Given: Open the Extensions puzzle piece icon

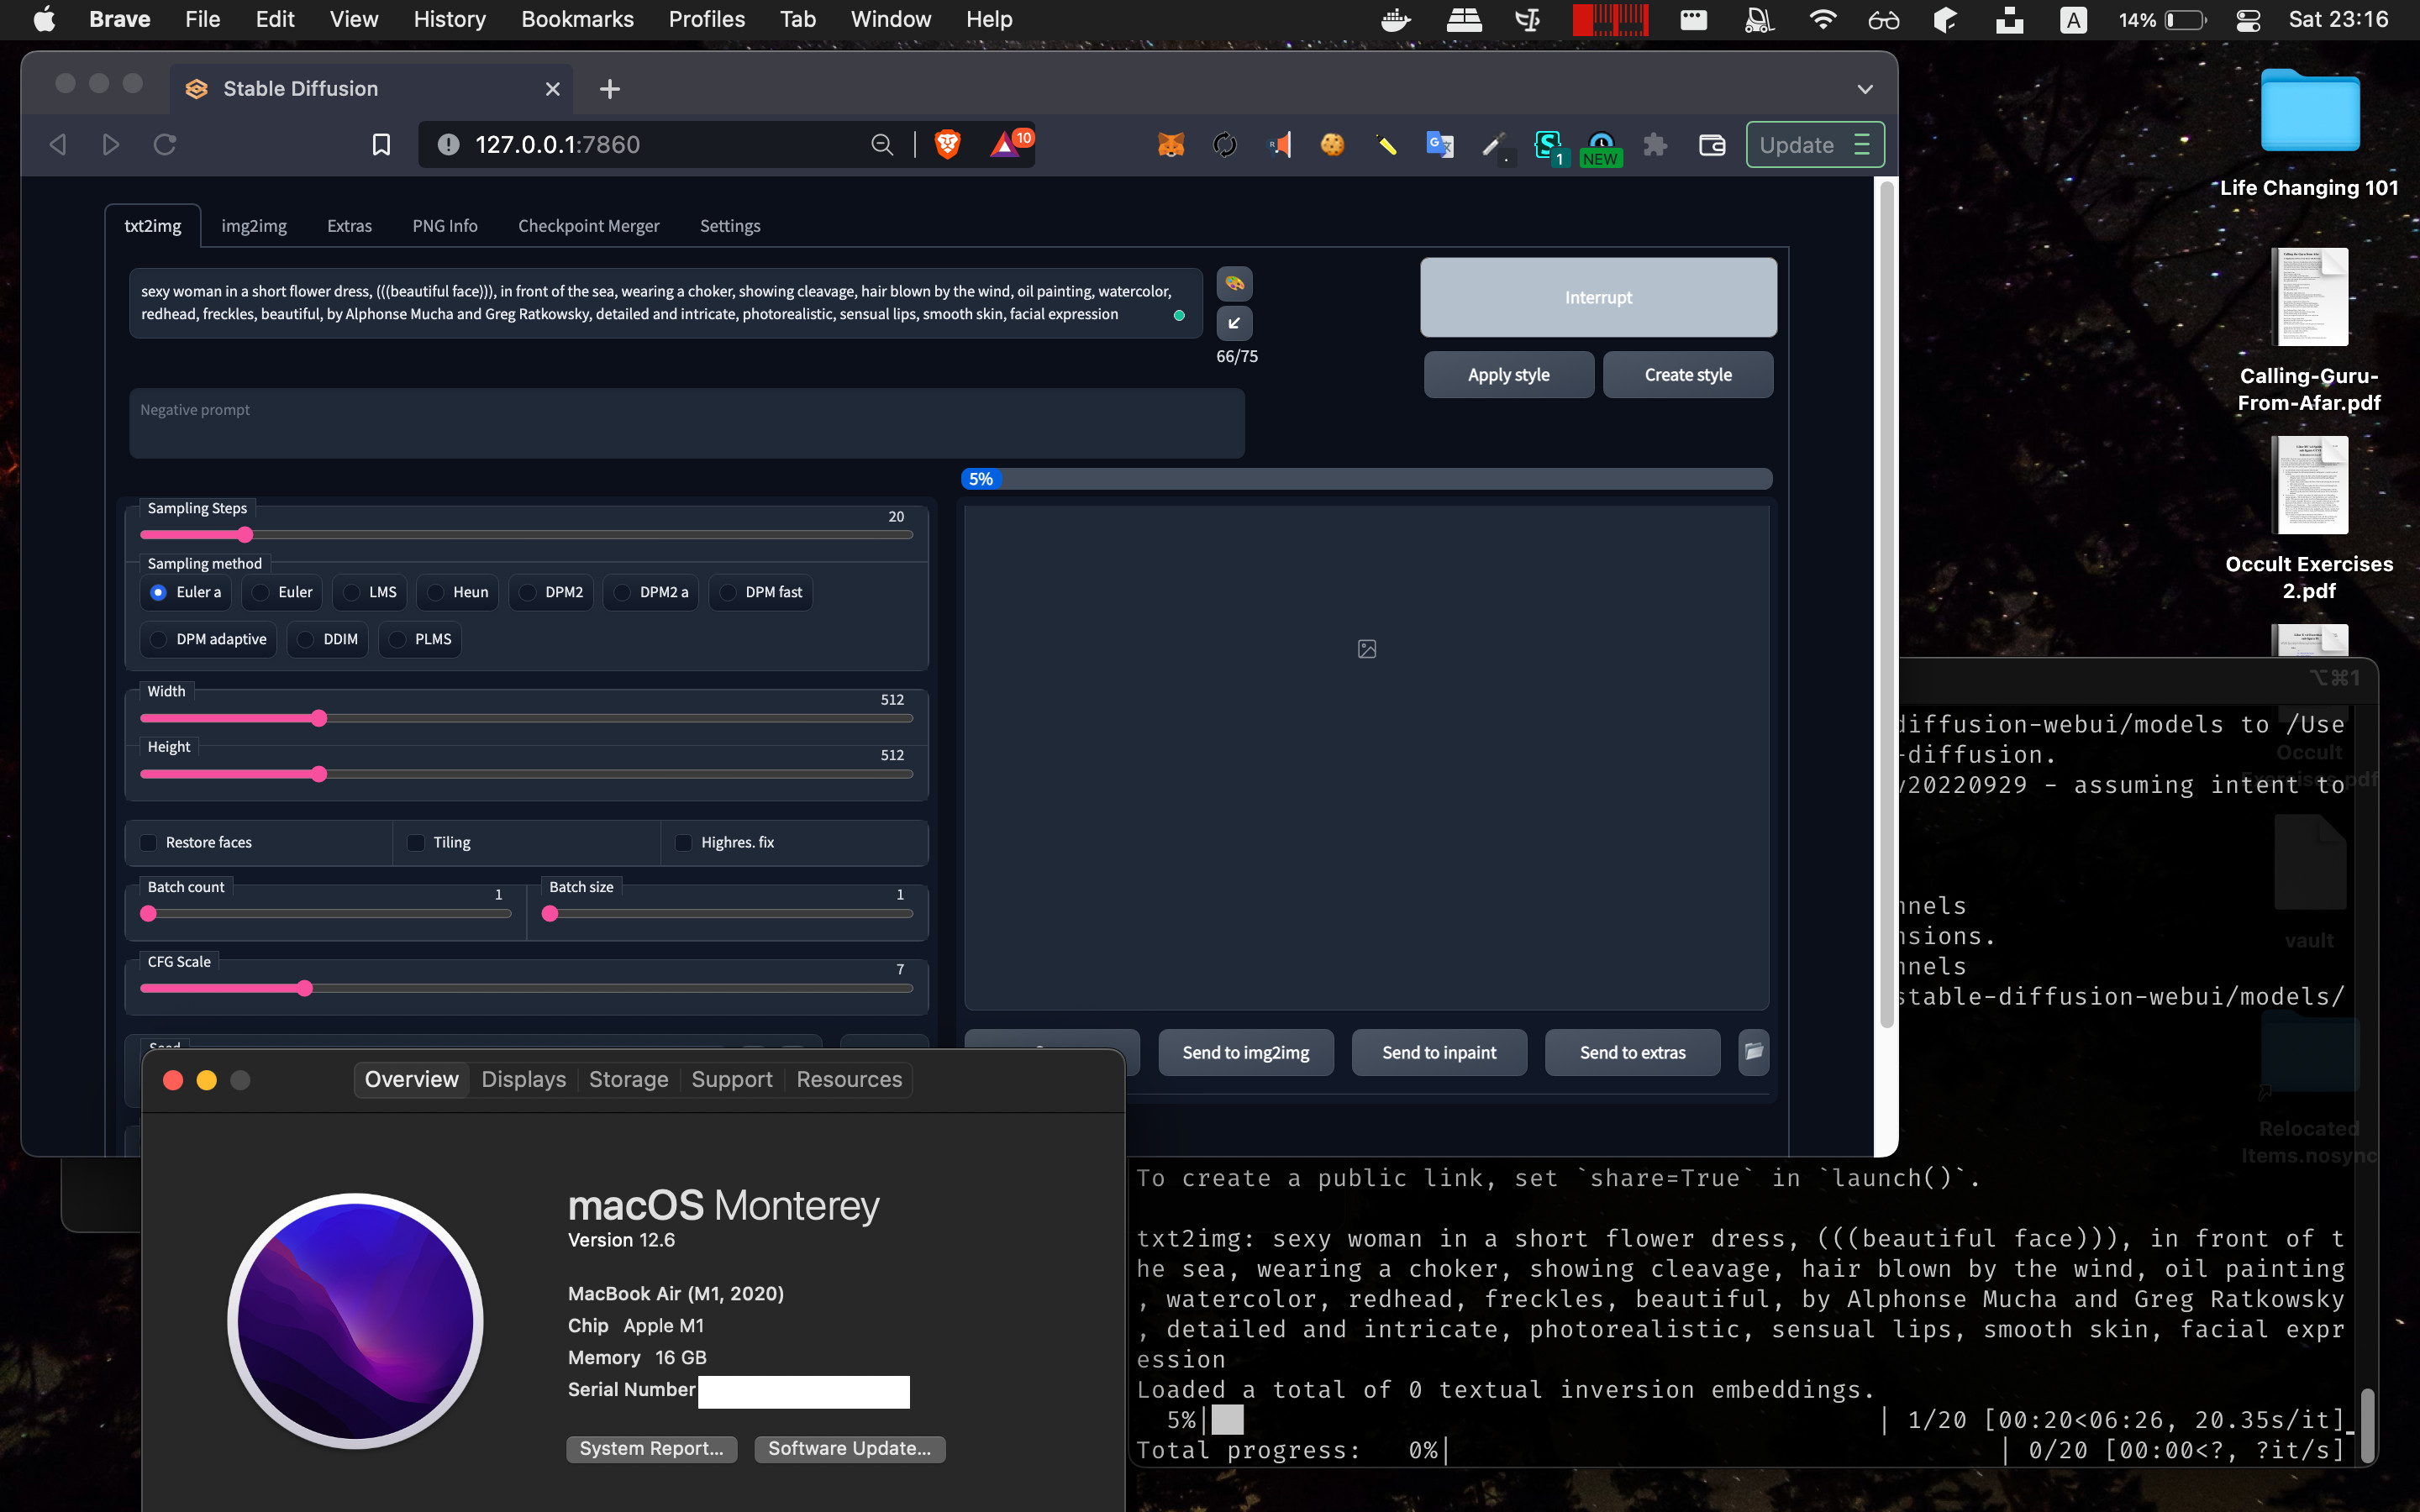Looking at the screenshot, I should pyautogui.click(x=1655, y=145).
